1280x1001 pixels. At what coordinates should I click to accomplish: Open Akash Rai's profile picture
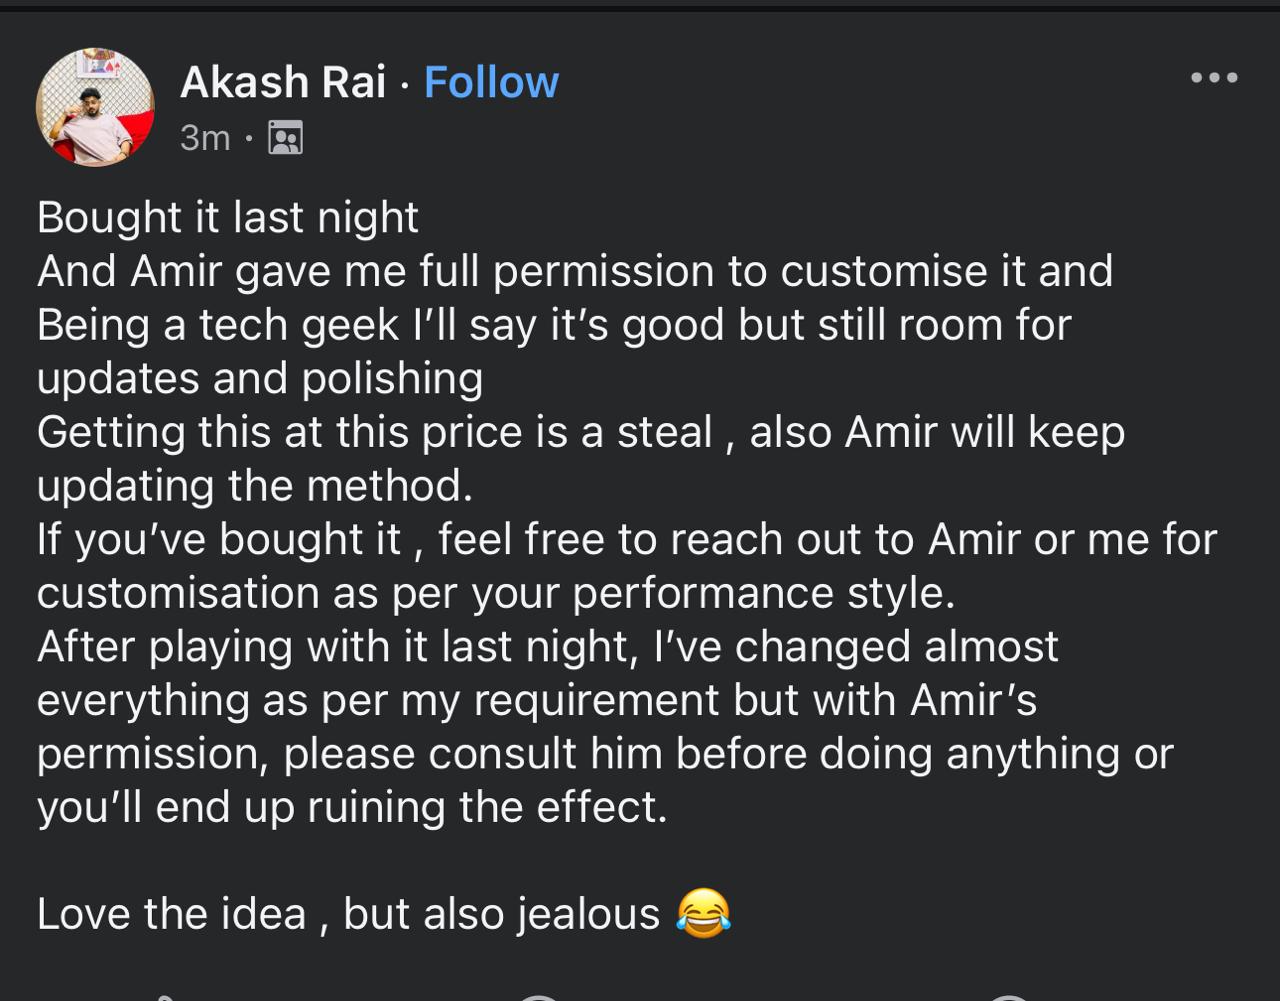pyautogui.click(x=95, y=107)
